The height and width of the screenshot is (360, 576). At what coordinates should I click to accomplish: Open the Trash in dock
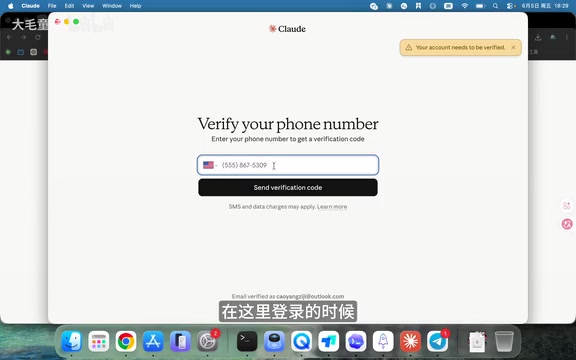[504, 341]
